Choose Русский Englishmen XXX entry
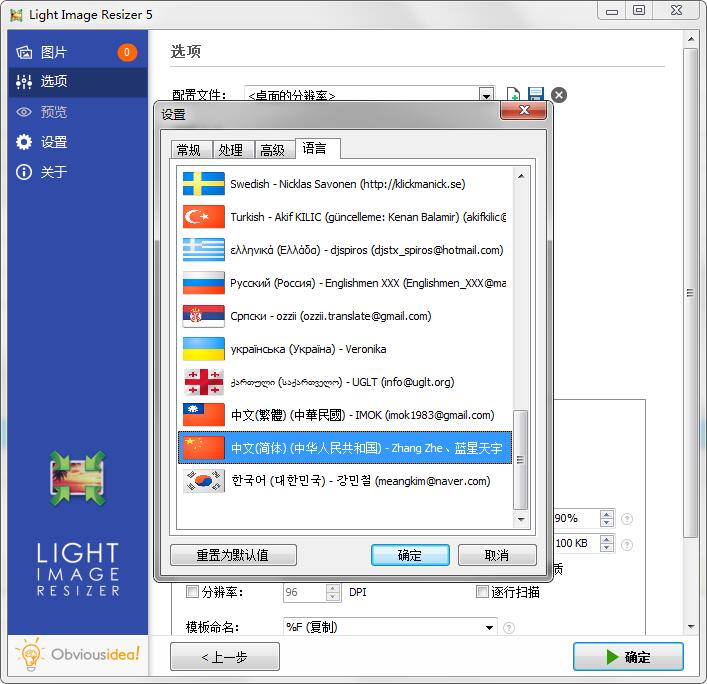707x684 pixels. [x=345, y=283]
